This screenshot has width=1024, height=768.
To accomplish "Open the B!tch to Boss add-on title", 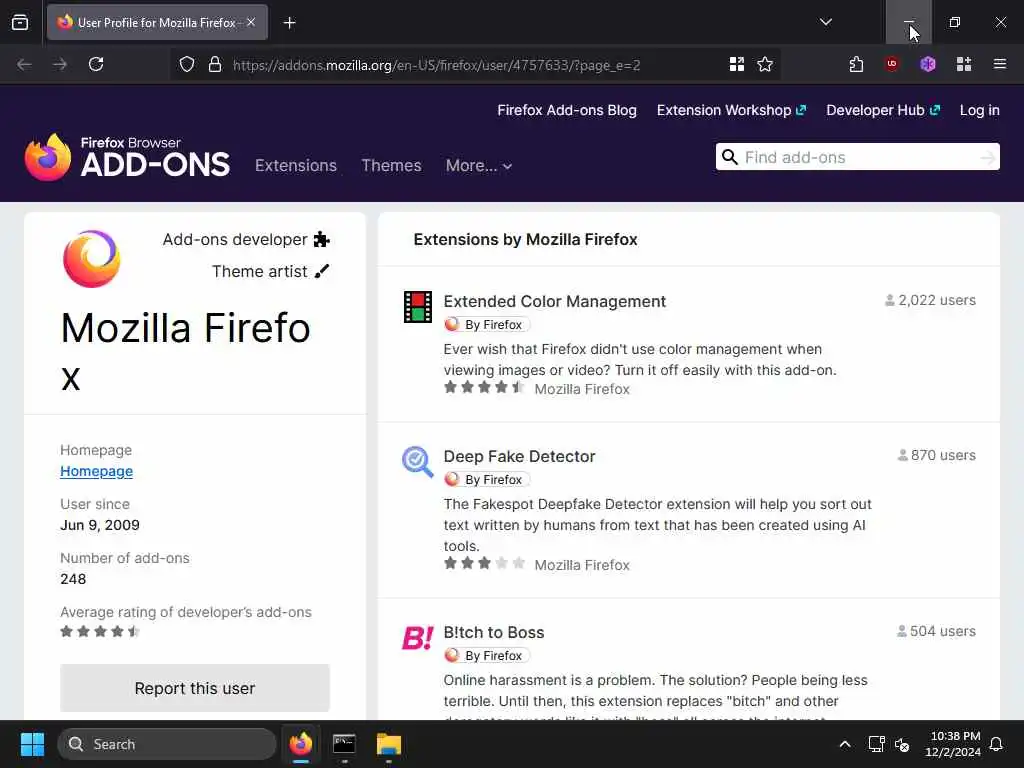I will point(494,632).
